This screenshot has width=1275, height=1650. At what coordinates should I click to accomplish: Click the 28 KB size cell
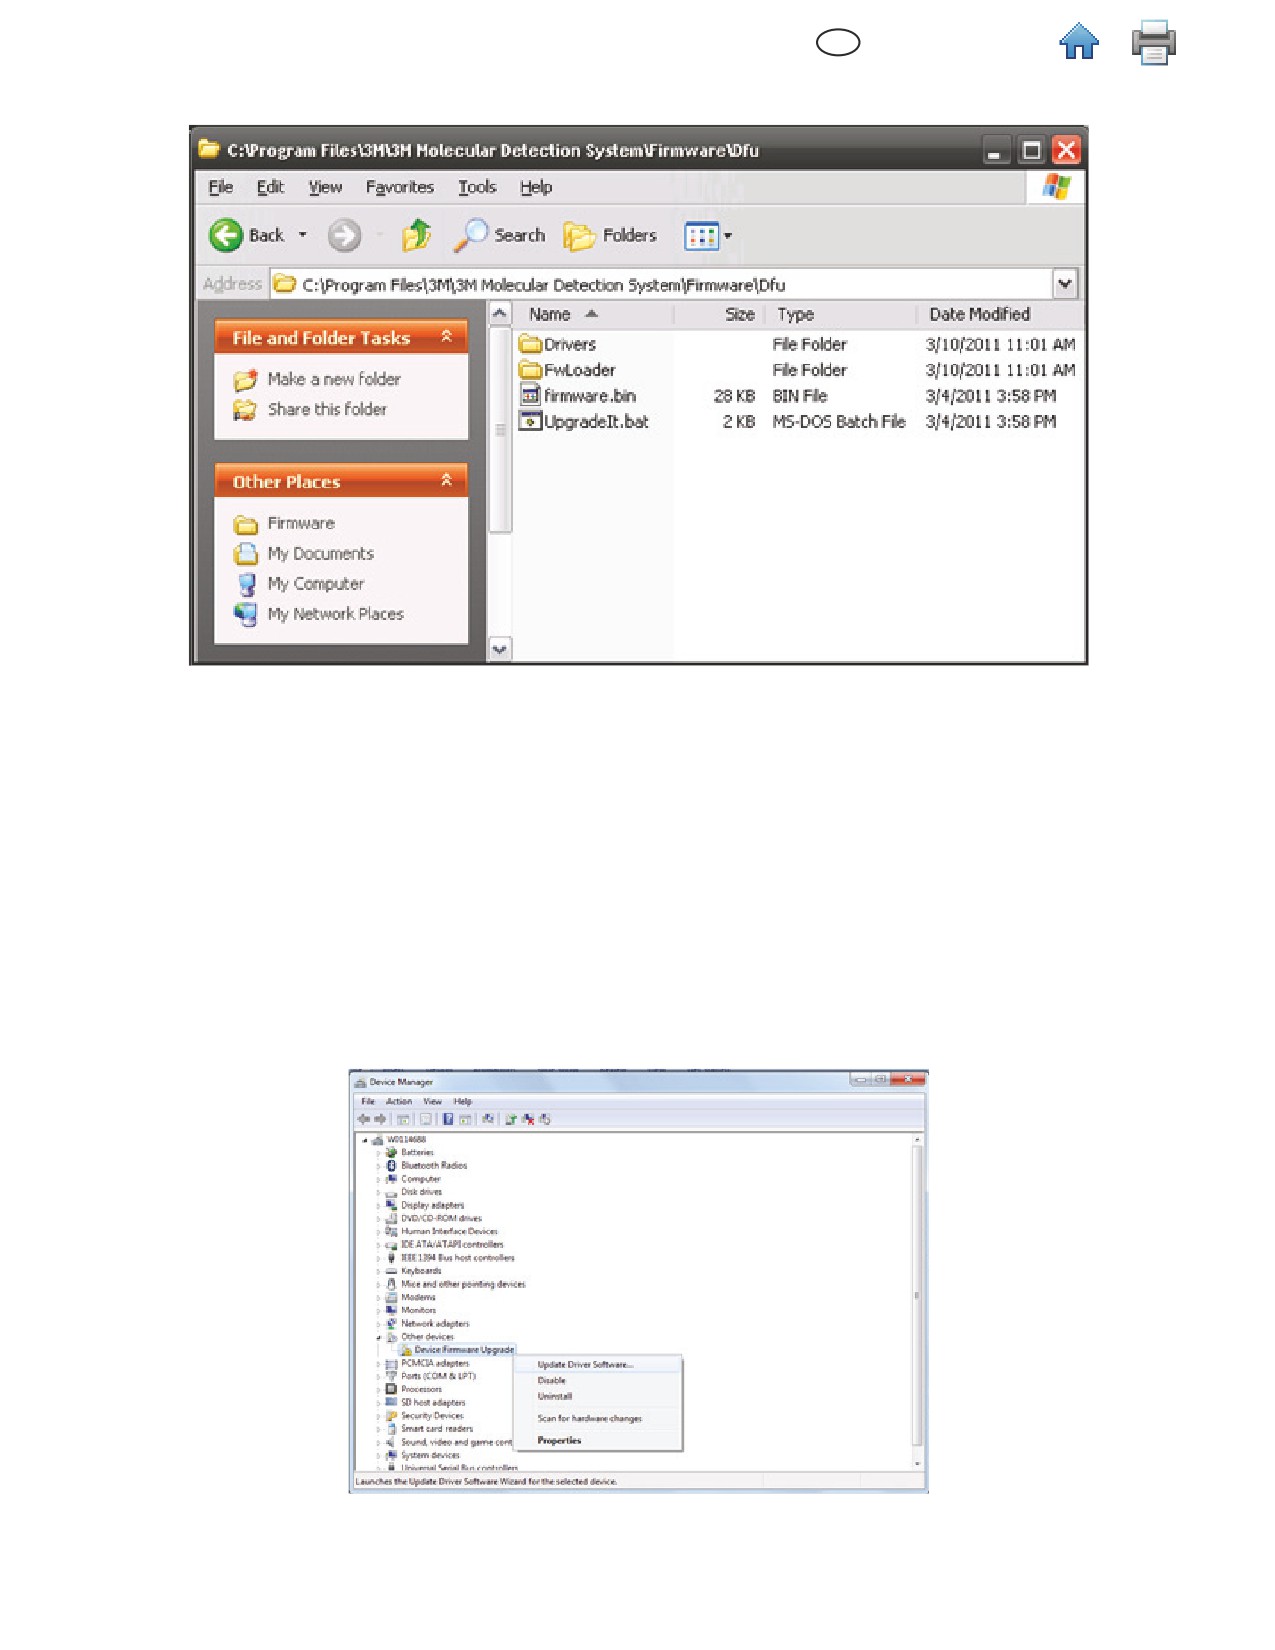coord(734,396)
